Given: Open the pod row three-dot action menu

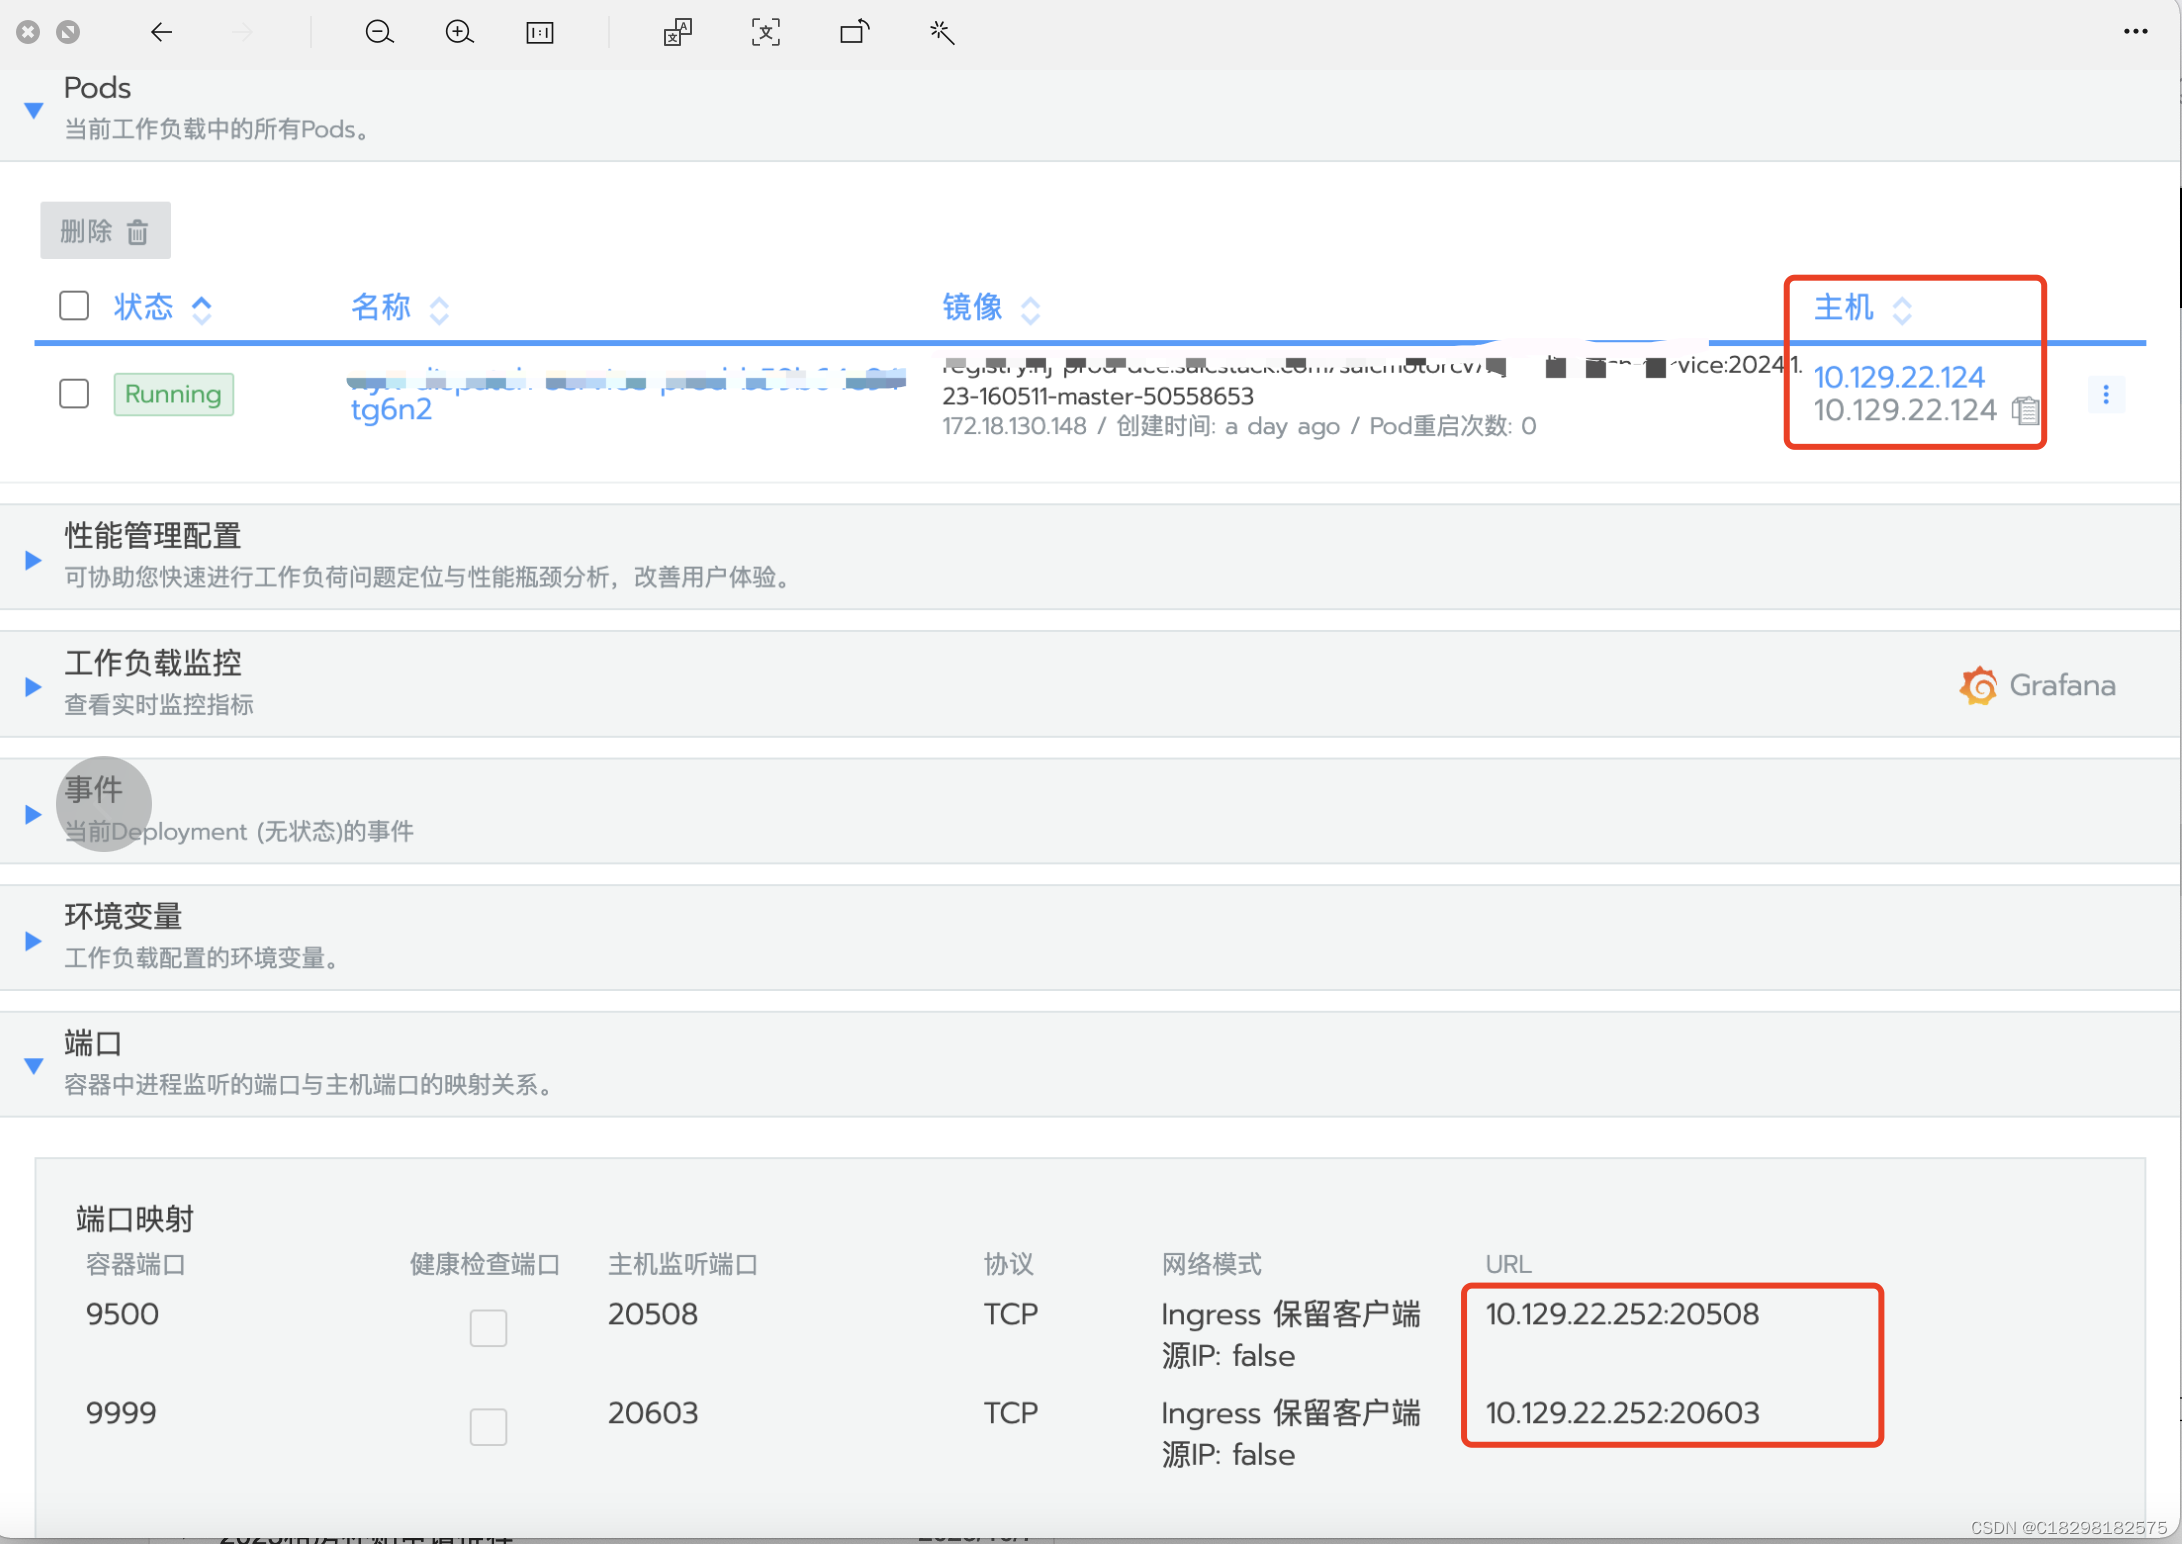Looking at the screenshot, I should tap(2107, 394).
